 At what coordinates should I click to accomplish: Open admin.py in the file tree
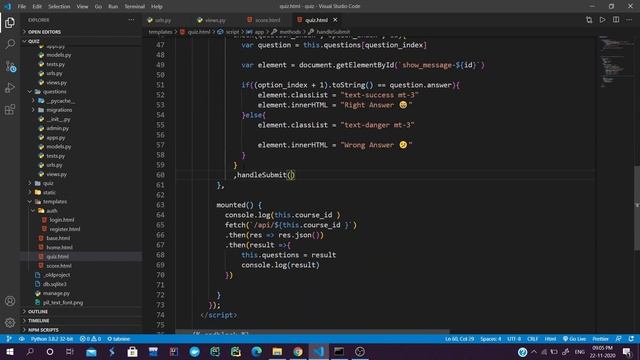58,129
